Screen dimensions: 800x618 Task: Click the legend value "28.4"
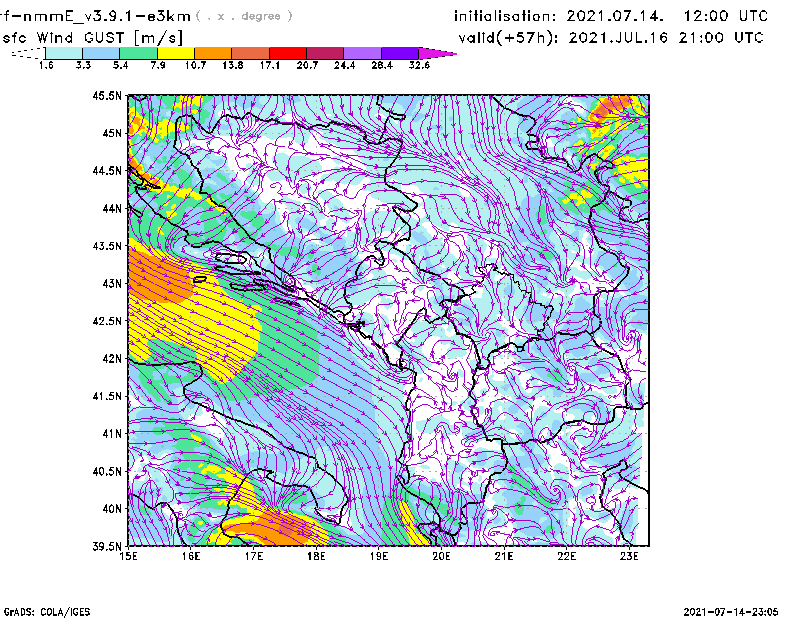coord(382,65)
